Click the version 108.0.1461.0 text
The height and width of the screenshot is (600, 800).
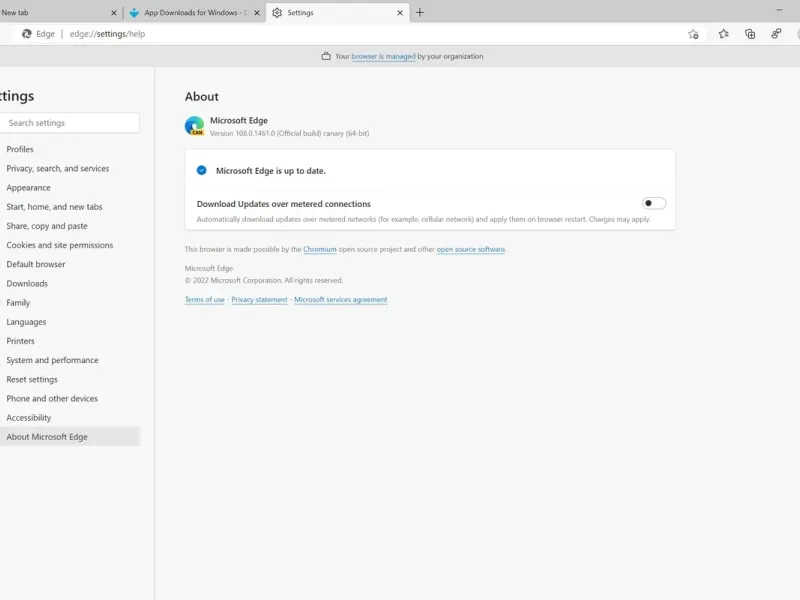(289, 133)
